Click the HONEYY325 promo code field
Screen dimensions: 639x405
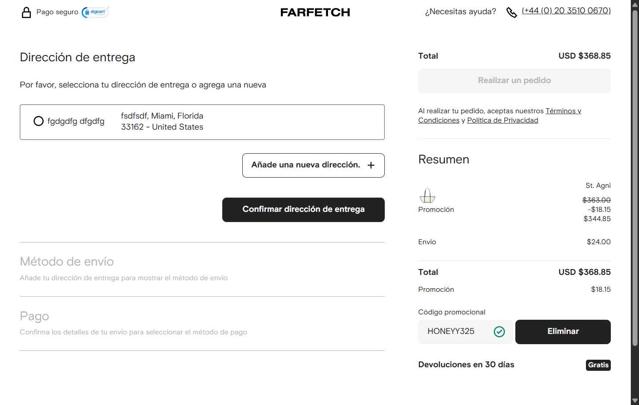pos(455,331)
